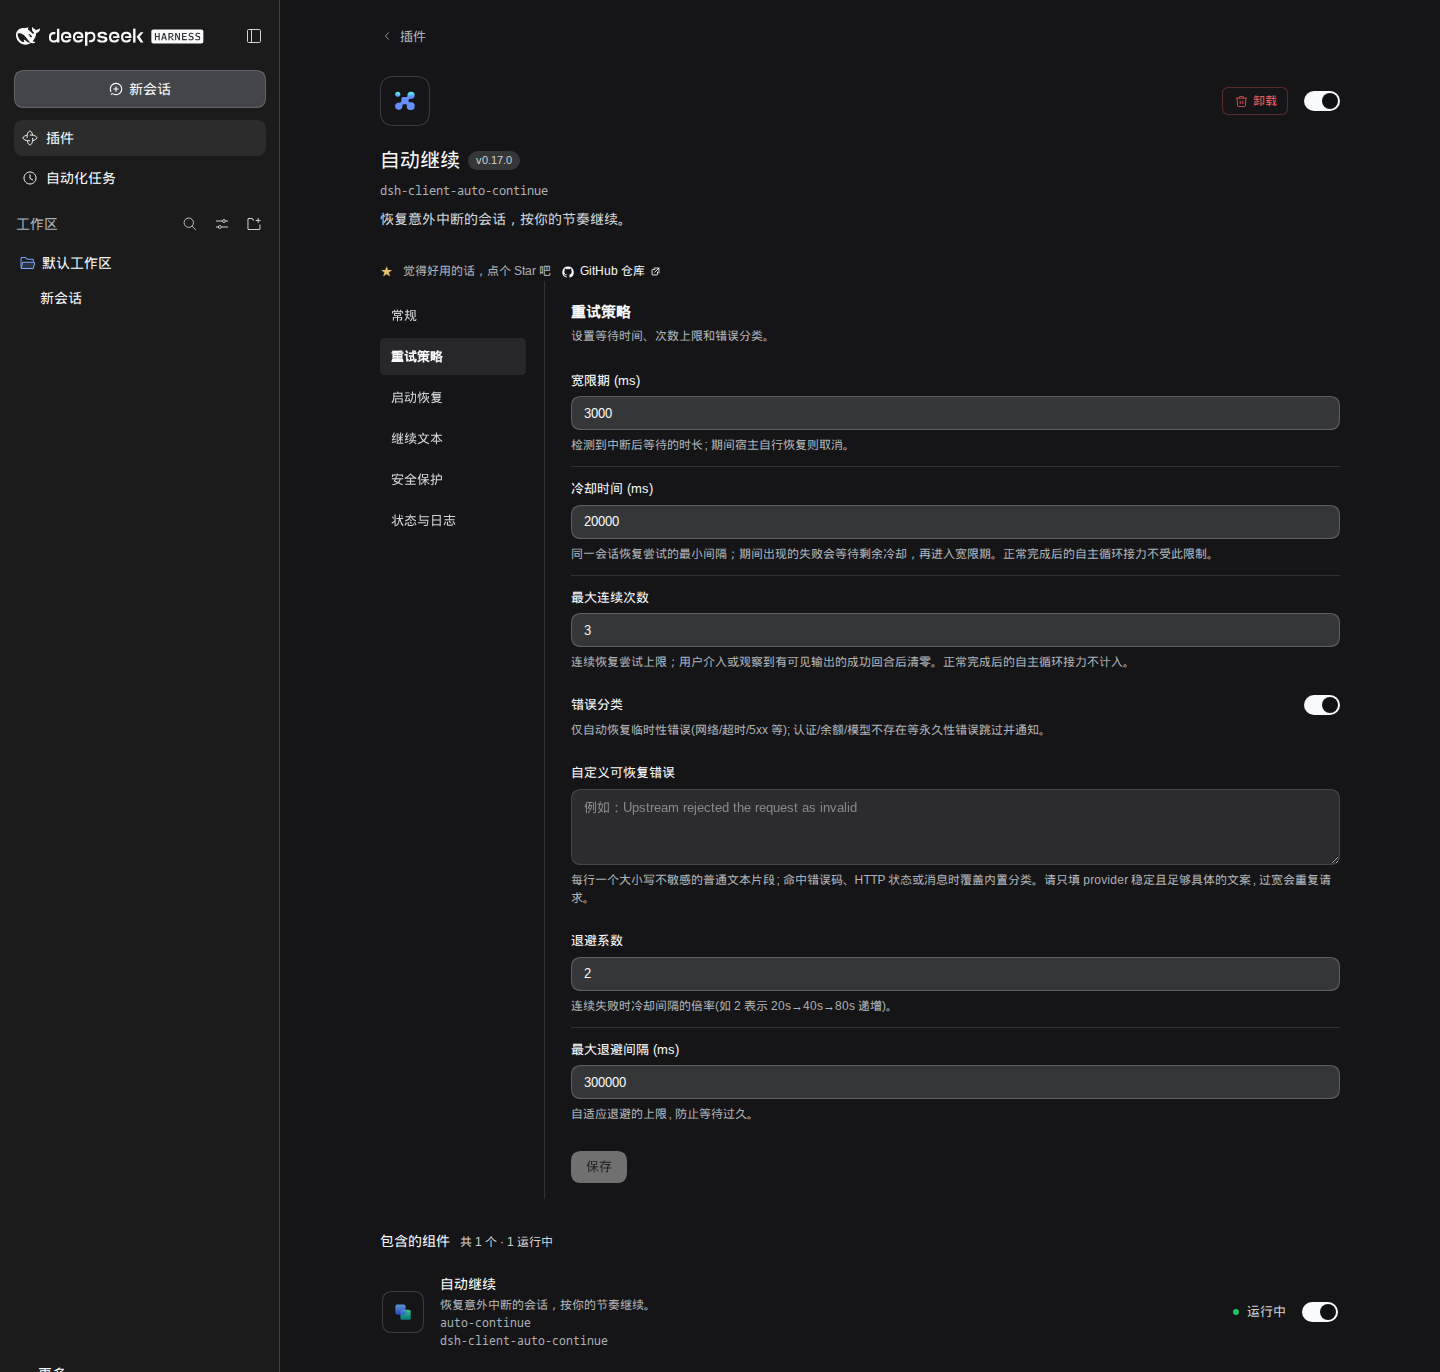The image size is (1440, 1372).
Task: Click the 包含的组件 heading
Action: pyautogui.click(x=415, y=1241)
